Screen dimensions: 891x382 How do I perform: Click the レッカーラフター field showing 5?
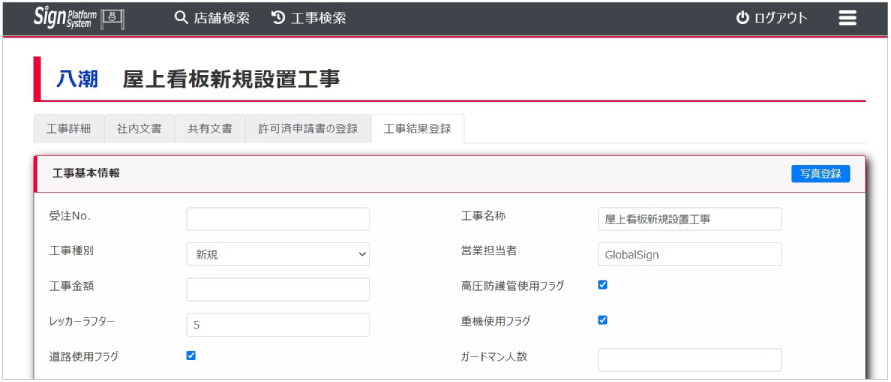coord(278,325)
